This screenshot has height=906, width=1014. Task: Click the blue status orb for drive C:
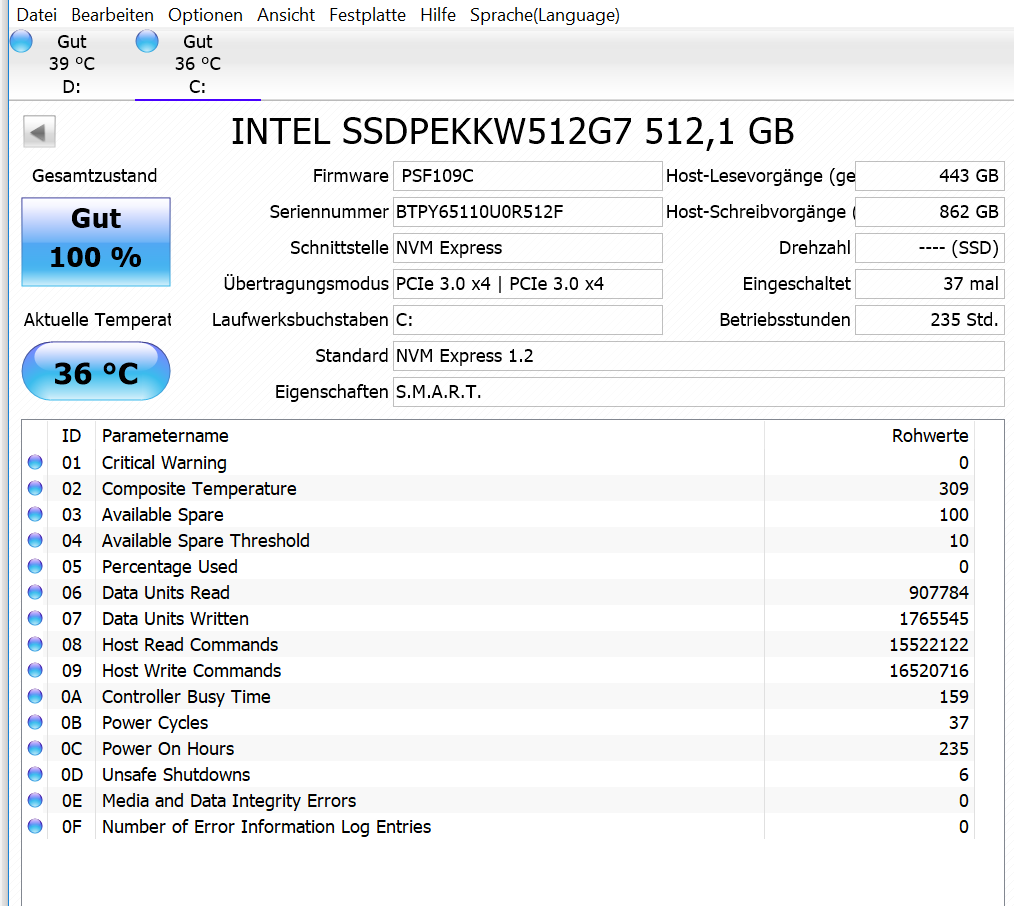147,41
